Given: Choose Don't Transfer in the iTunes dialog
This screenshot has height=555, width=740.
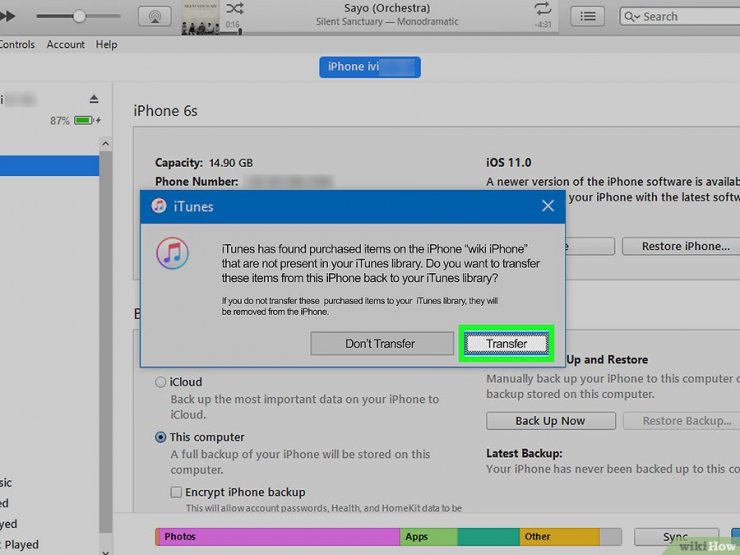Looking at the screenshot, I should [382, 344].
